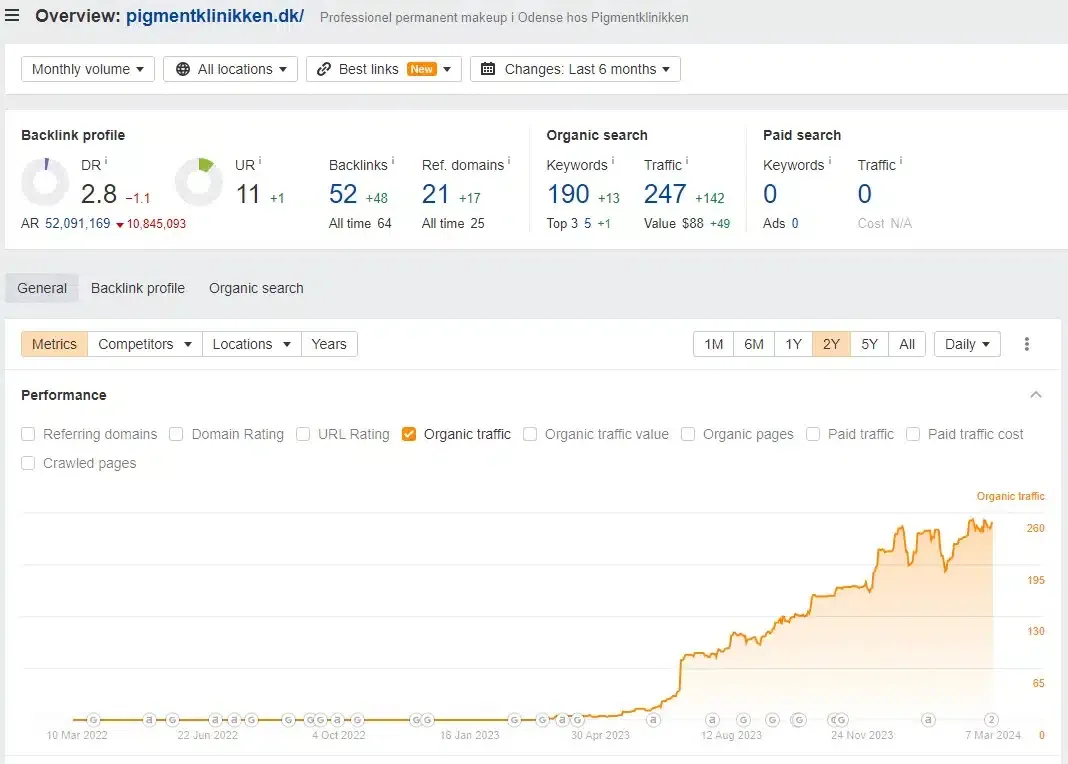Enable the Crawled pages checkbox
Image resolution: width=1068 pixels, height=764 pixels.
(28, 463)
